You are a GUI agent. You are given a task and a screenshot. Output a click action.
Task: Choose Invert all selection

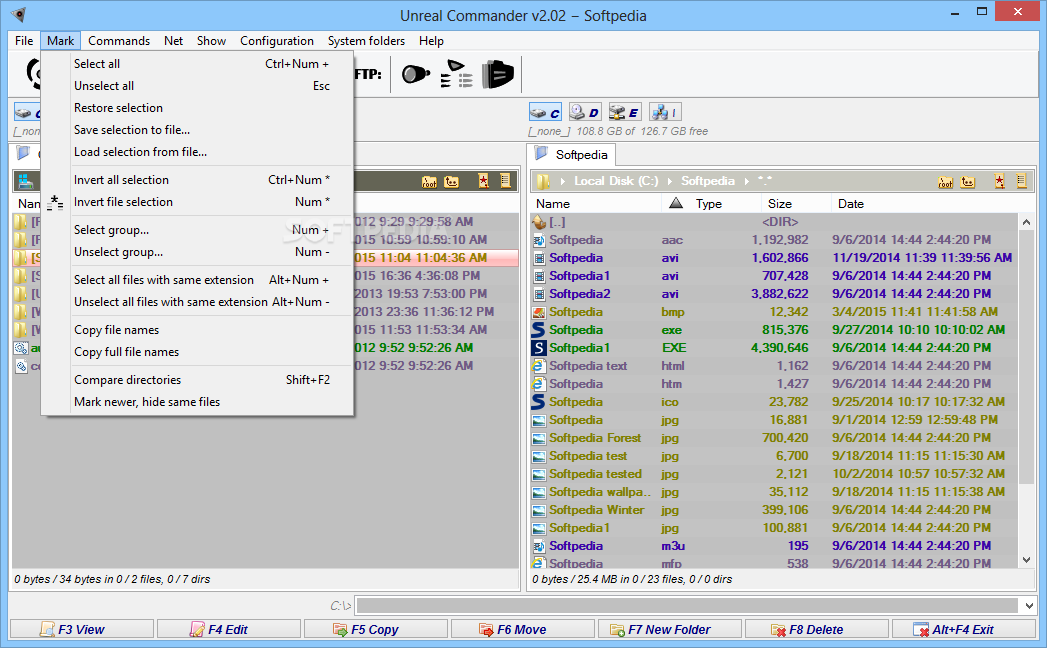[198, 180]
